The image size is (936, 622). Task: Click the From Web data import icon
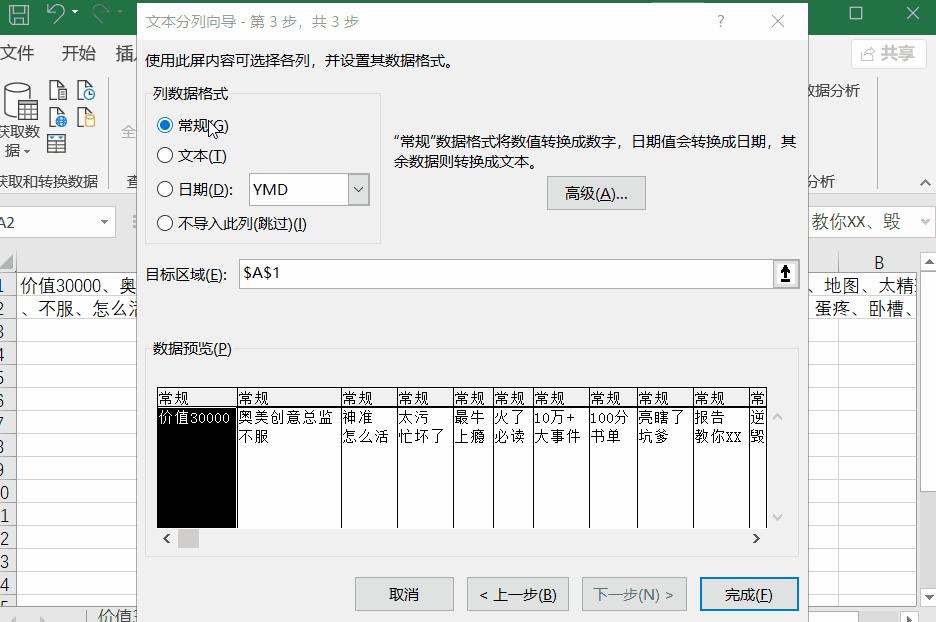click(60, 118)
